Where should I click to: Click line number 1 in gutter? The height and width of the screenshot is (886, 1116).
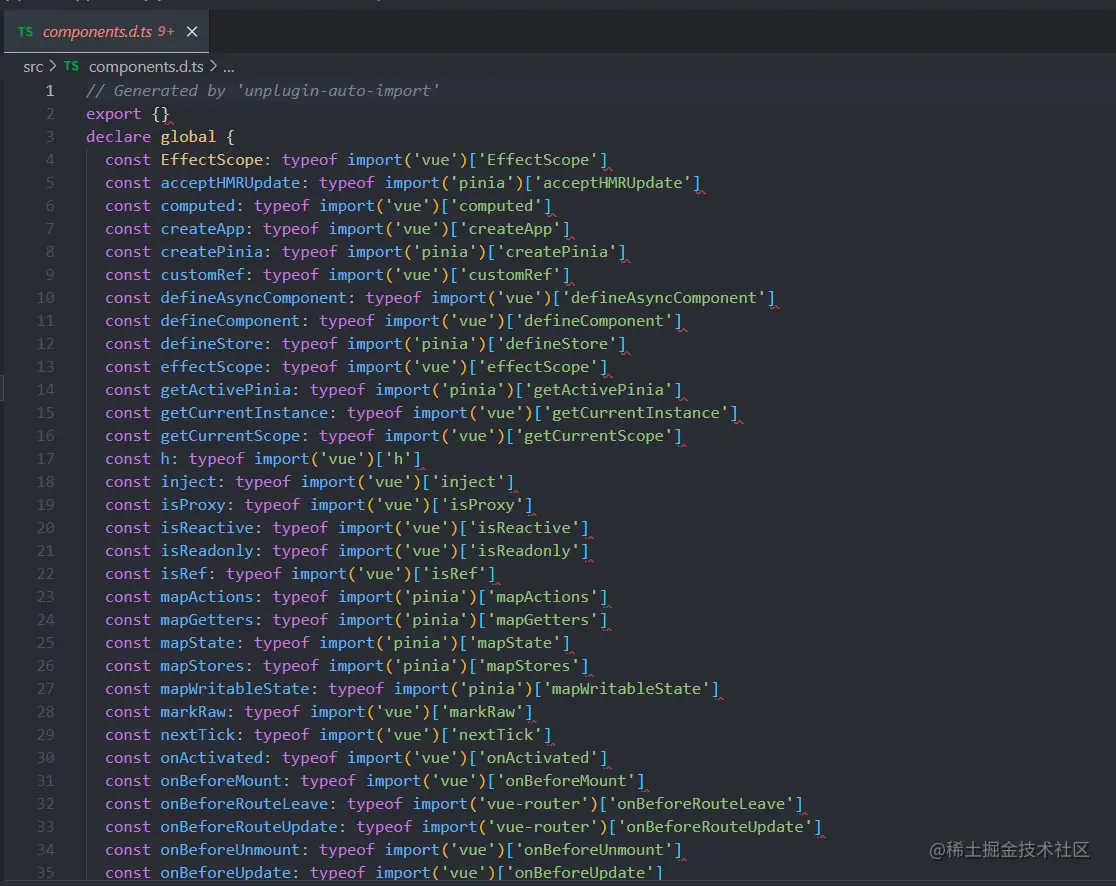(50, 91)
